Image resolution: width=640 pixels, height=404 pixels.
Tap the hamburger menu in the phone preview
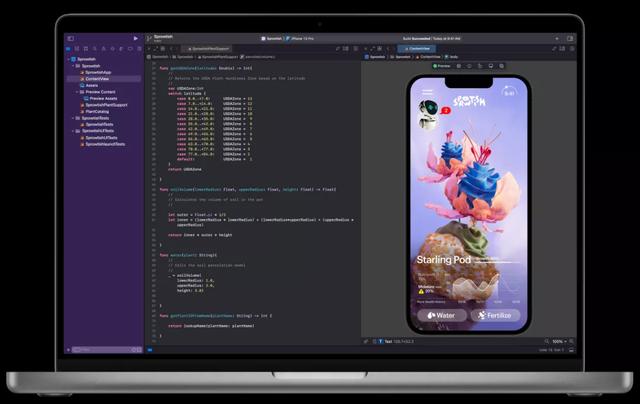(427, 92)
